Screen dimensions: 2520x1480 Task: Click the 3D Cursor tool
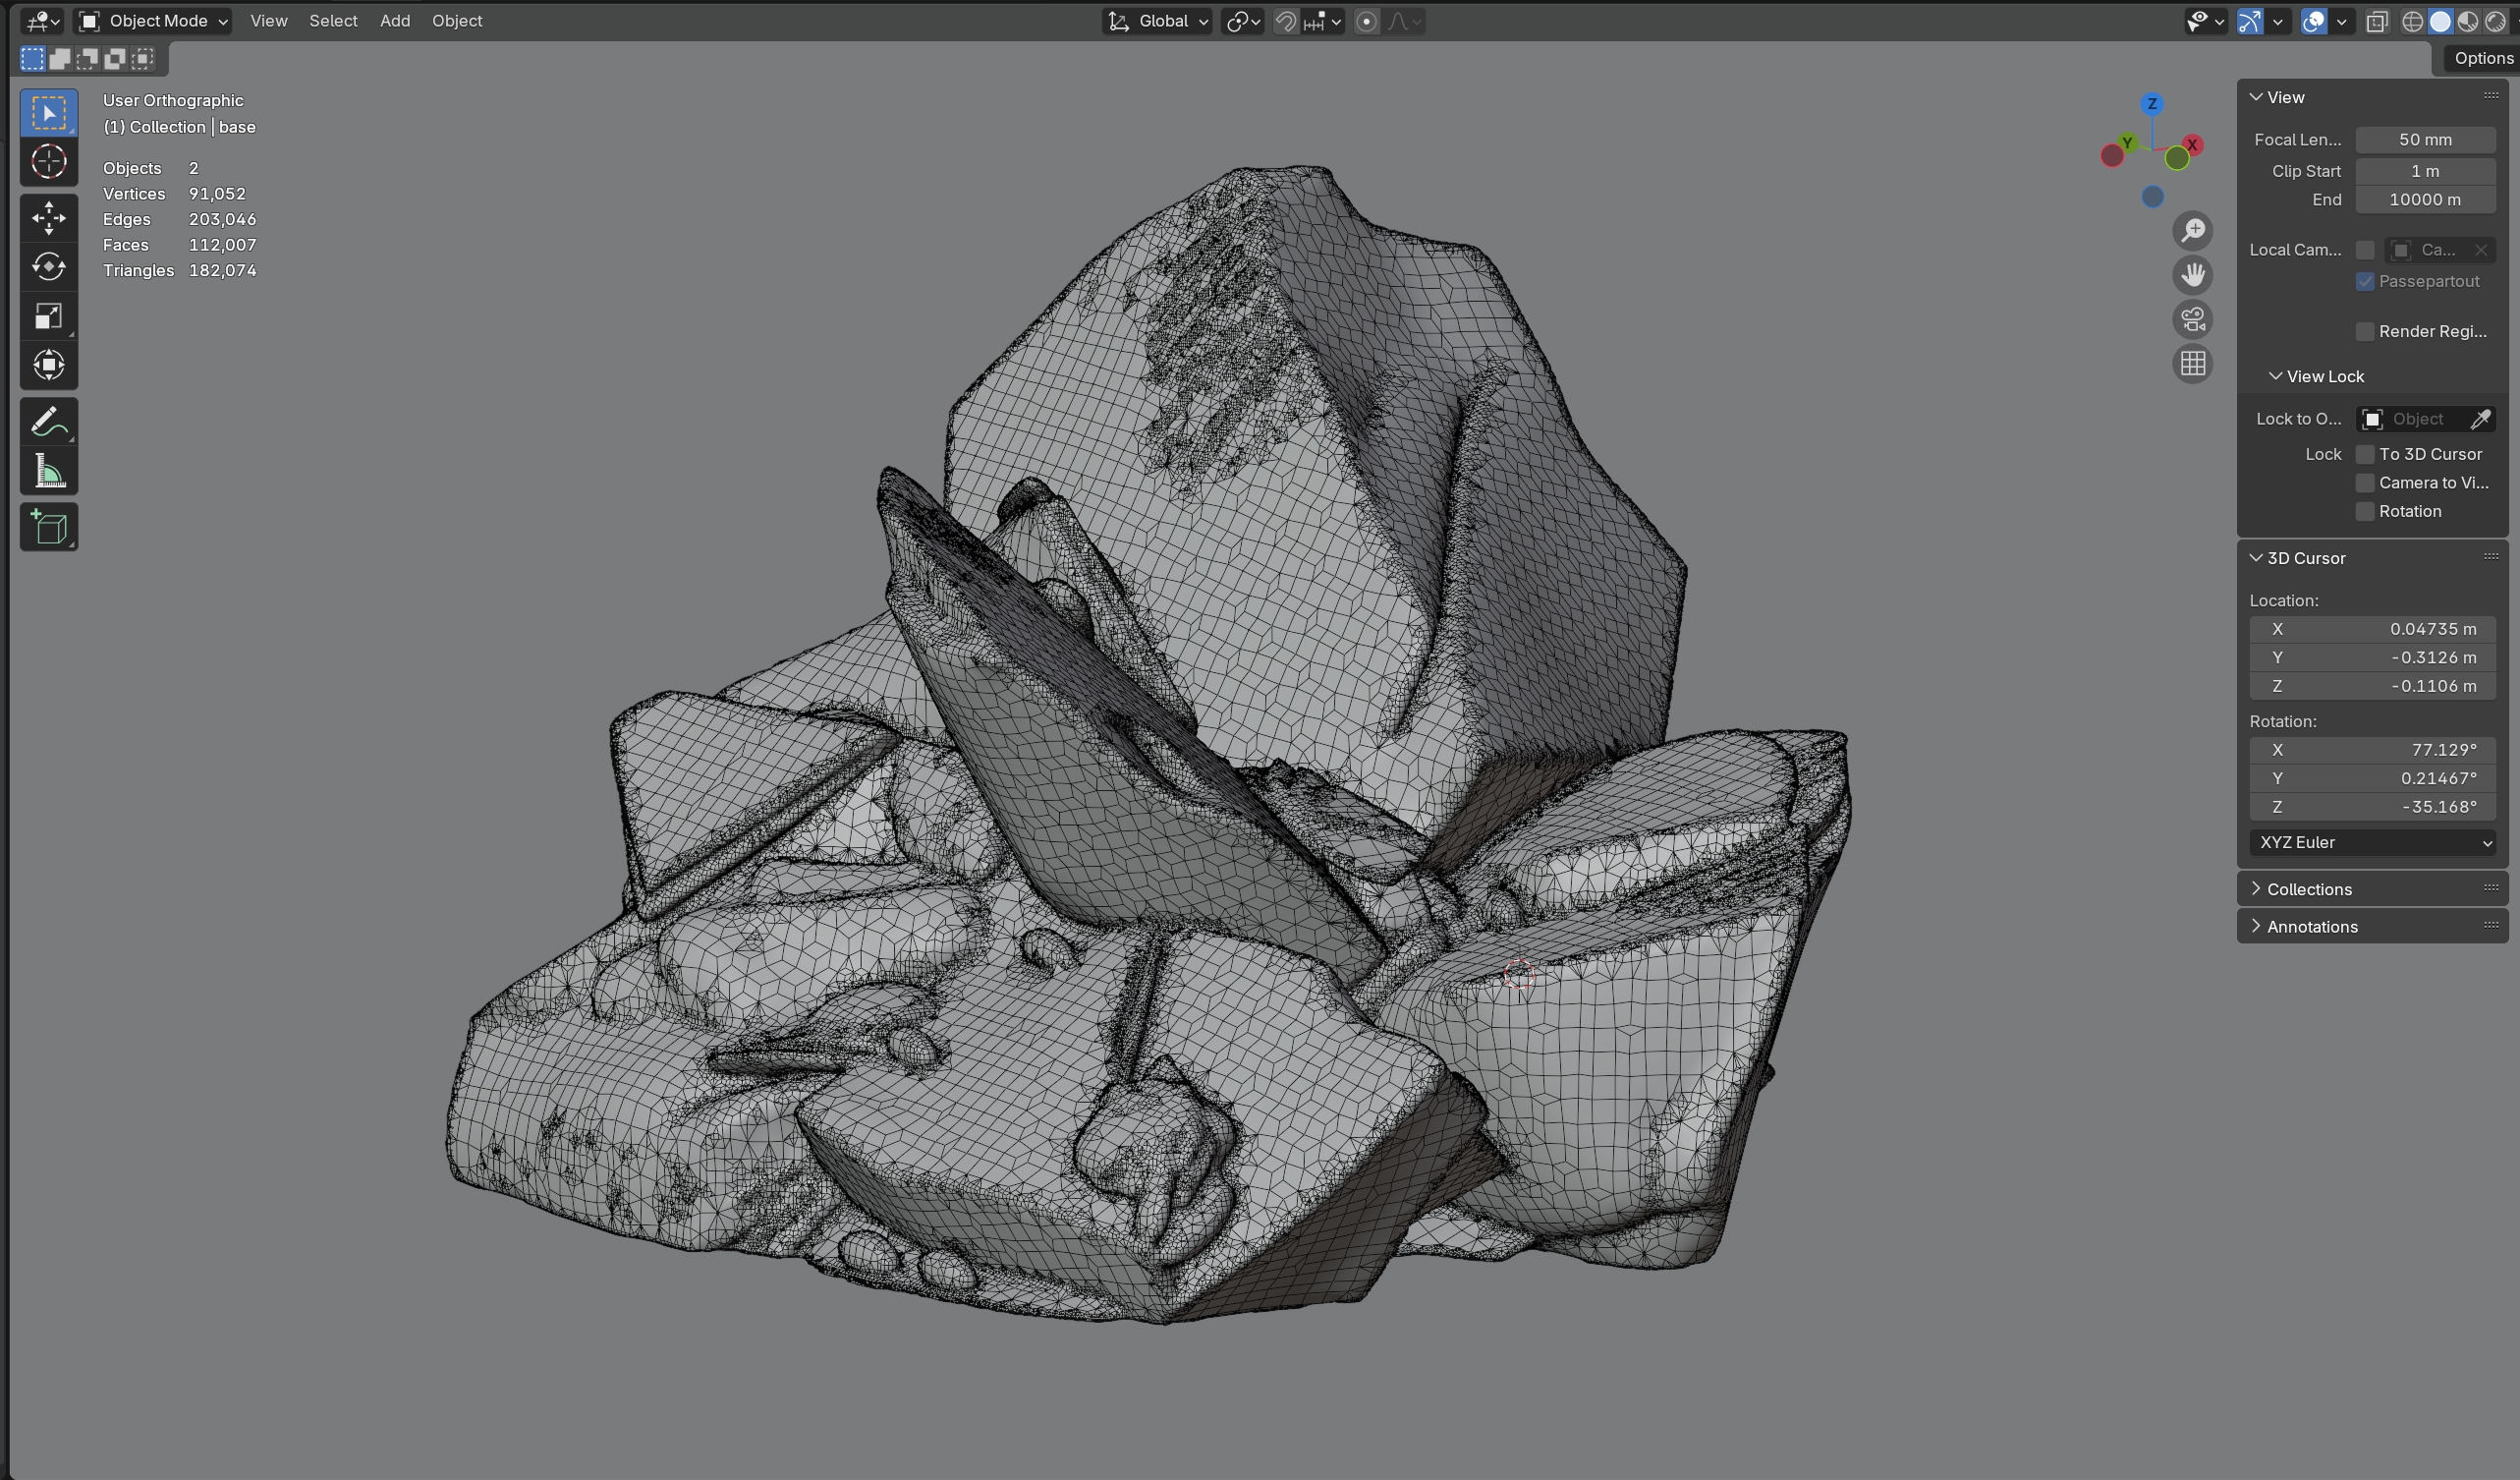point(48,162)
